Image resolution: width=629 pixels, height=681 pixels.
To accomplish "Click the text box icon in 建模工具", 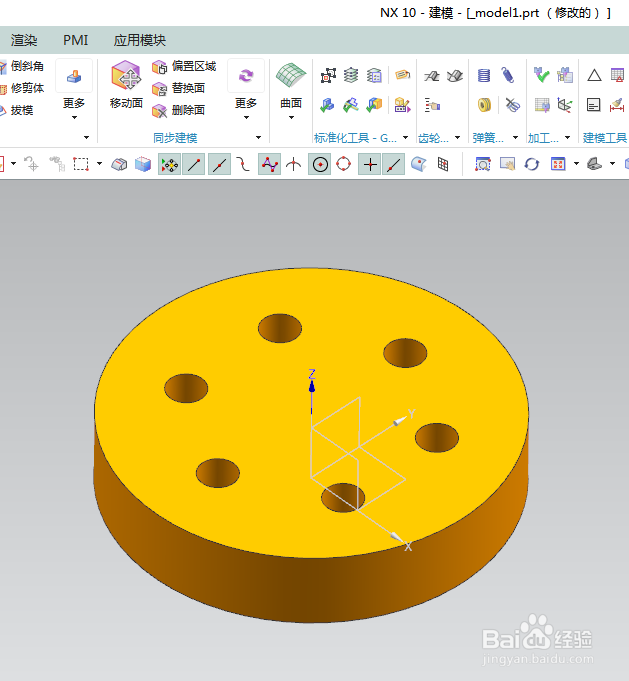I will tap(593, 105).
